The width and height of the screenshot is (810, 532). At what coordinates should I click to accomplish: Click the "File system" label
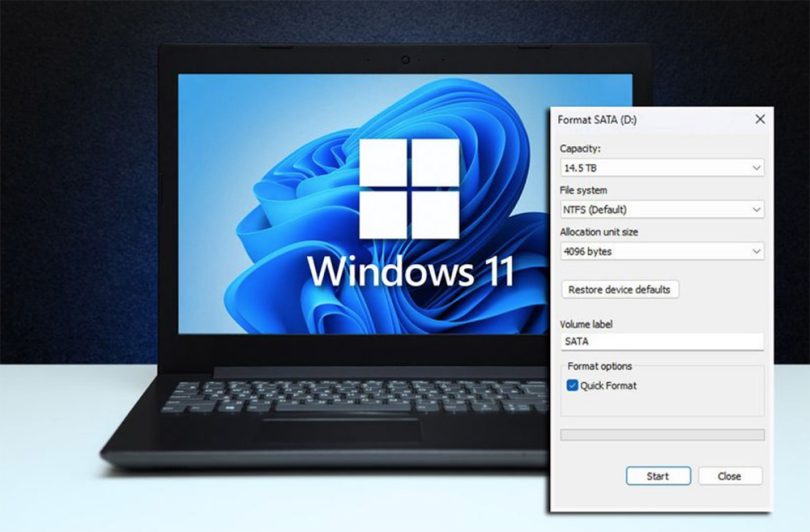click(x=583, y=190)
